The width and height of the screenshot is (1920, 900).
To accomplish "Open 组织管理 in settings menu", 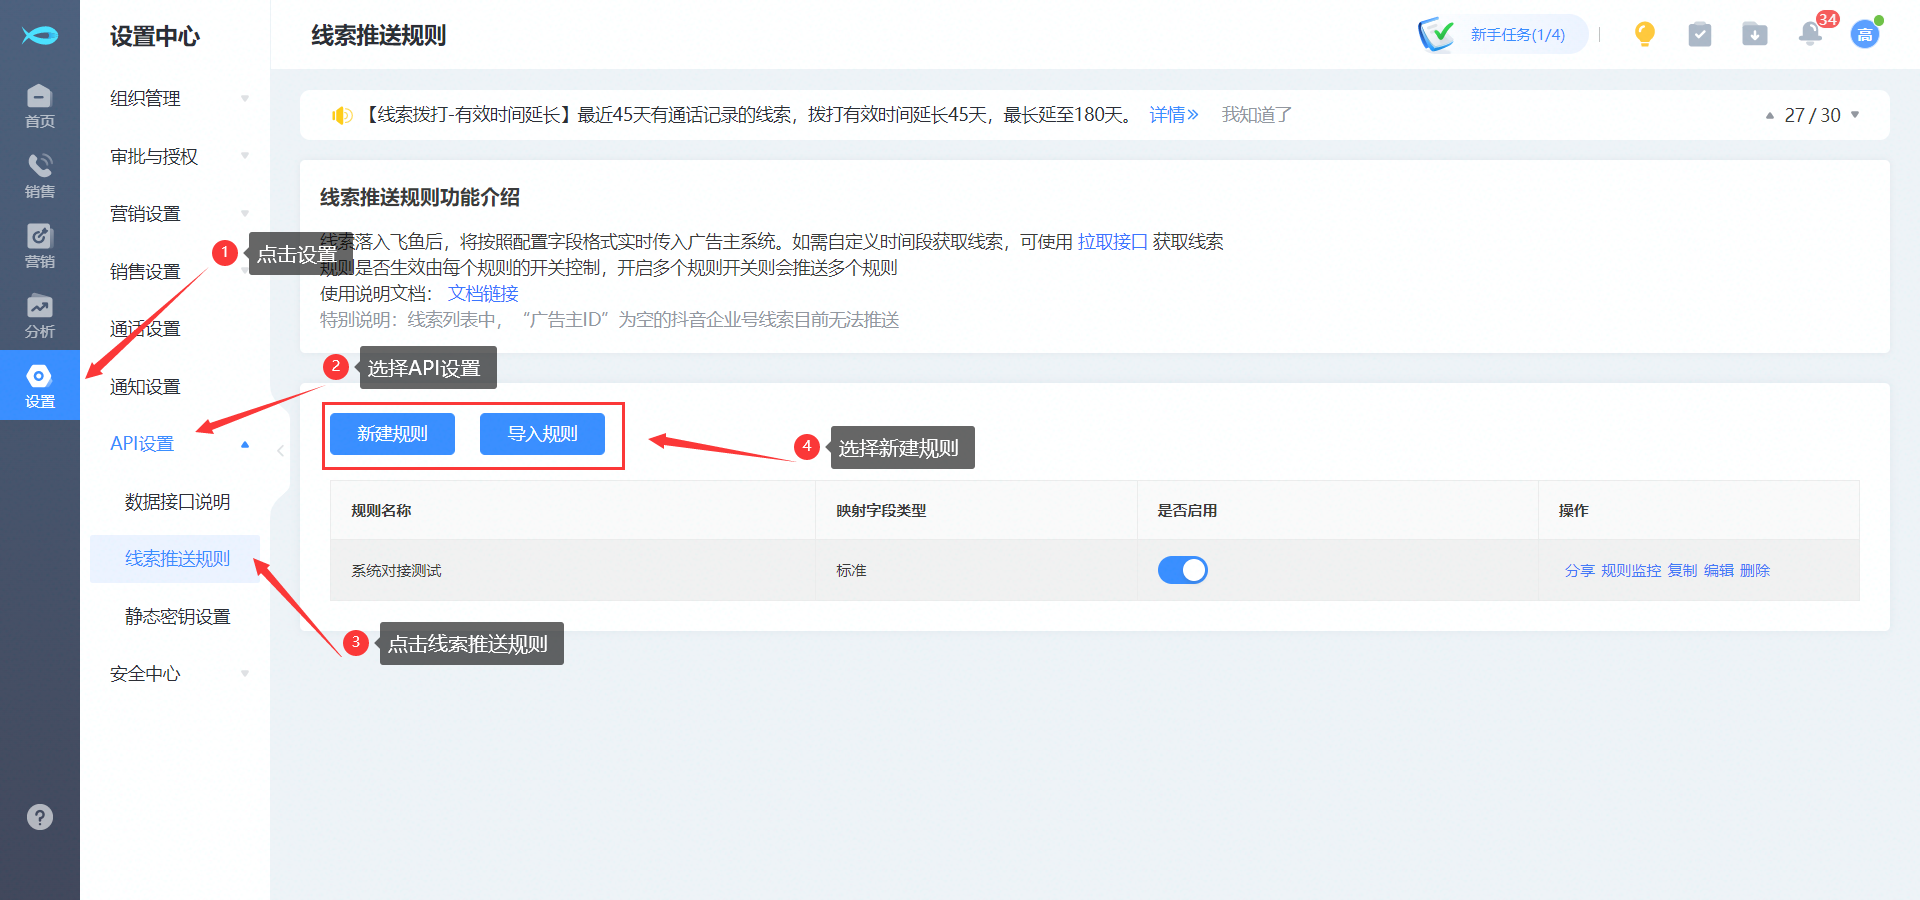I will coord(145,99).
